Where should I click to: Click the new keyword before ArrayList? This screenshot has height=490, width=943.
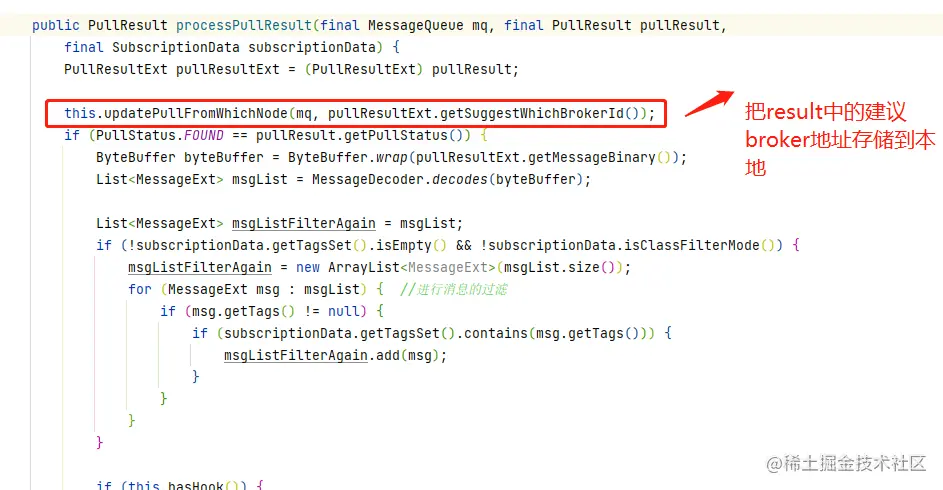(308, 268)
